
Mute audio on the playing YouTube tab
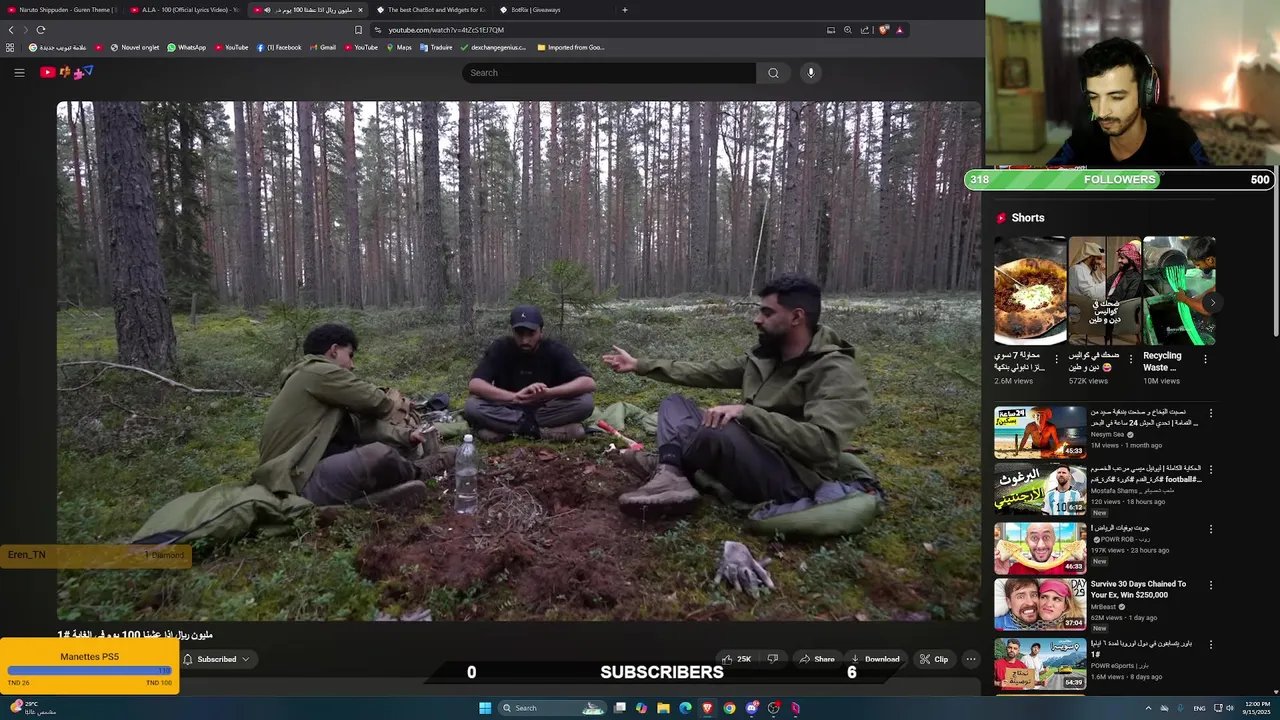[x=267, y=10]
